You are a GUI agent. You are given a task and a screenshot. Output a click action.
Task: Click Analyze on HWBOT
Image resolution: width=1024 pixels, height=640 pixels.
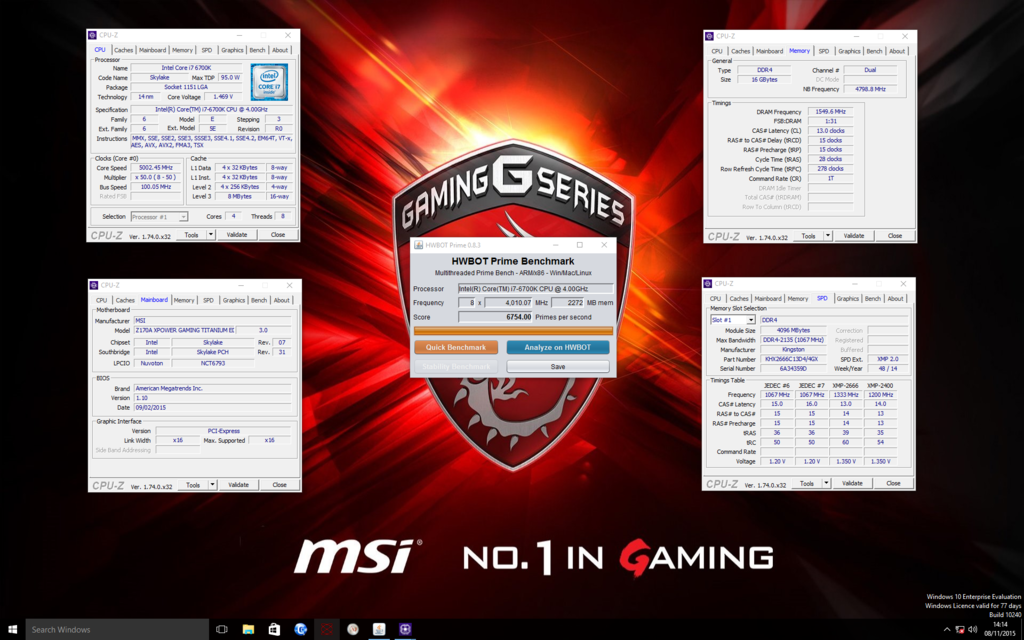tap(558, 347)
